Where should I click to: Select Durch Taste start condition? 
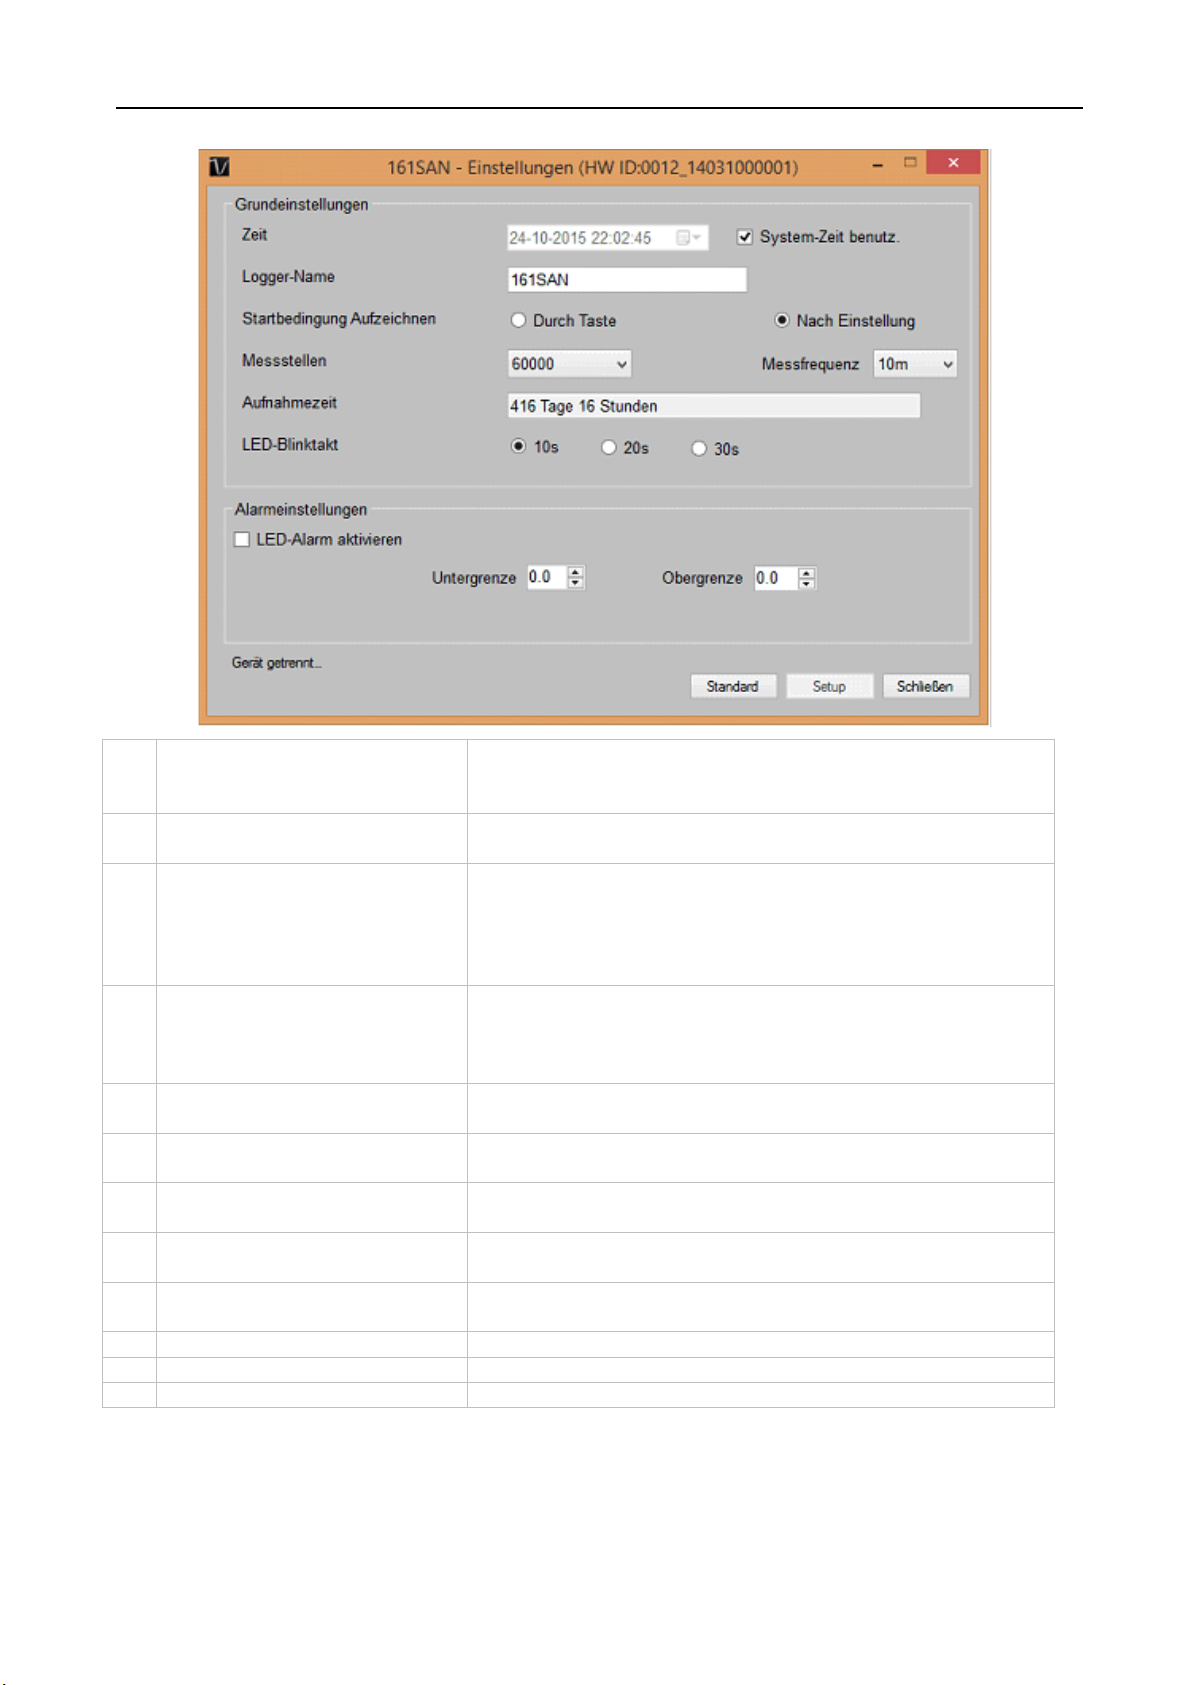[518, 321]
